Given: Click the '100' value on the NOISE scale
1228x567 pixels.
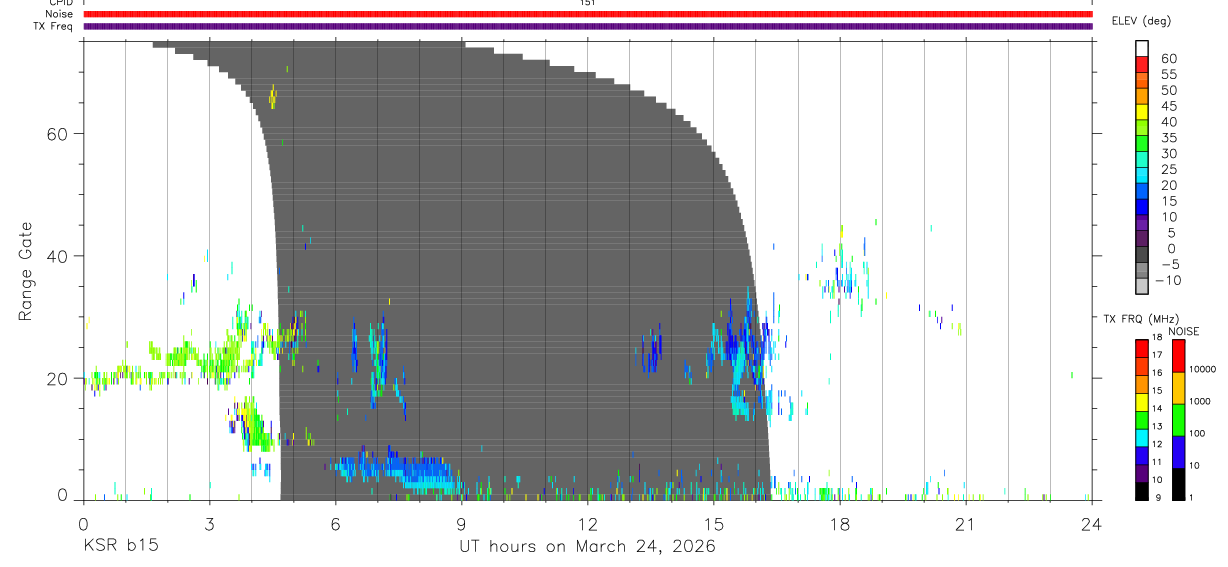Looking at the screenshot, I should click(x=1197, y=434).
